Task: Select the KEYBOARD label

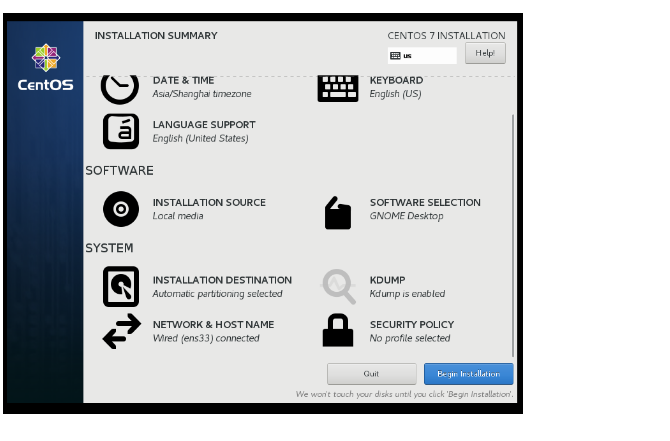Action: tap(397, 80)
